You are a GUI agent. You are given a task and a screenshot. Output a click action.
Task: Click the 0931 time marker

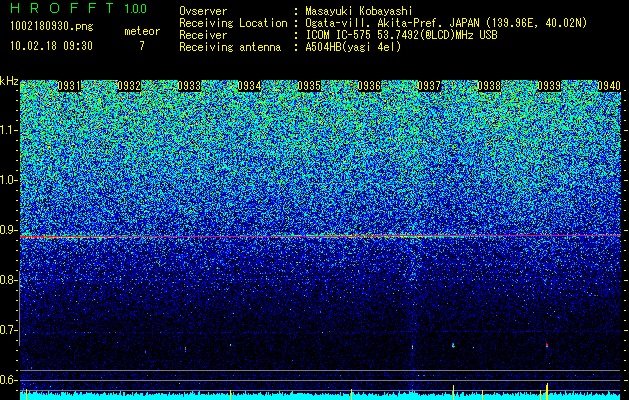click(69, 86)
